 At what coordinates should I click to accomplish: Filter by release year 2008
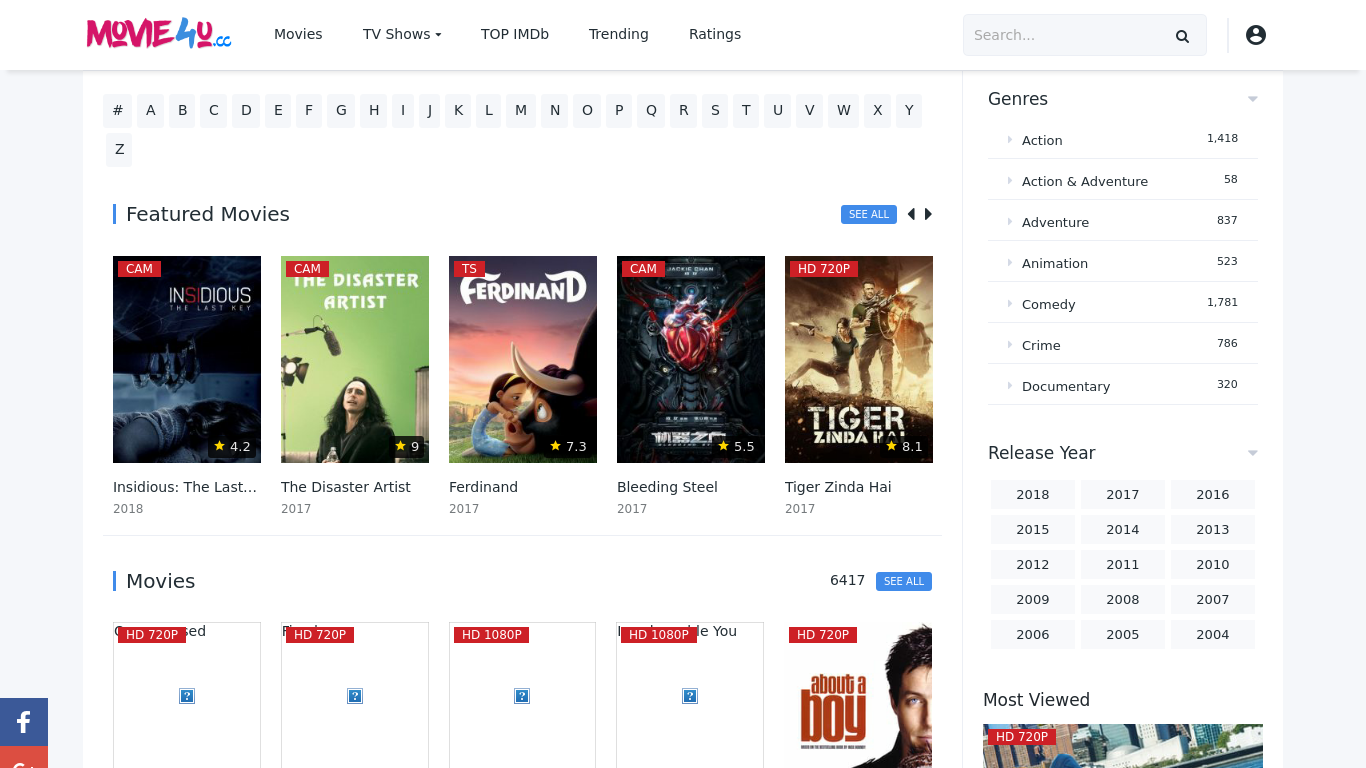[x=1123, y=599]
